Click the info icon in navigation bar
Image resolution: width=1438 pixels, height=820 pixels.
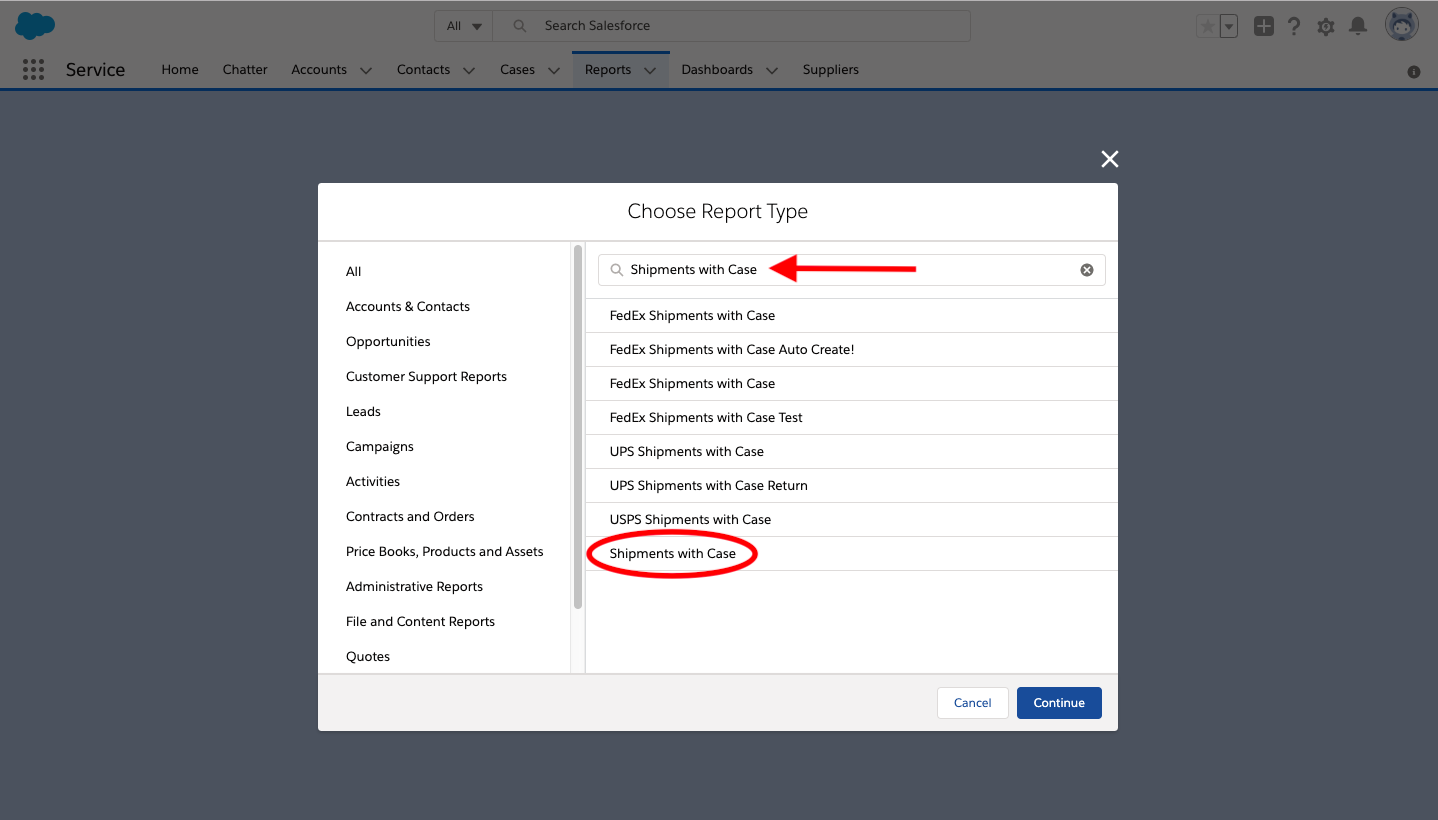[x=1414, y=72]
